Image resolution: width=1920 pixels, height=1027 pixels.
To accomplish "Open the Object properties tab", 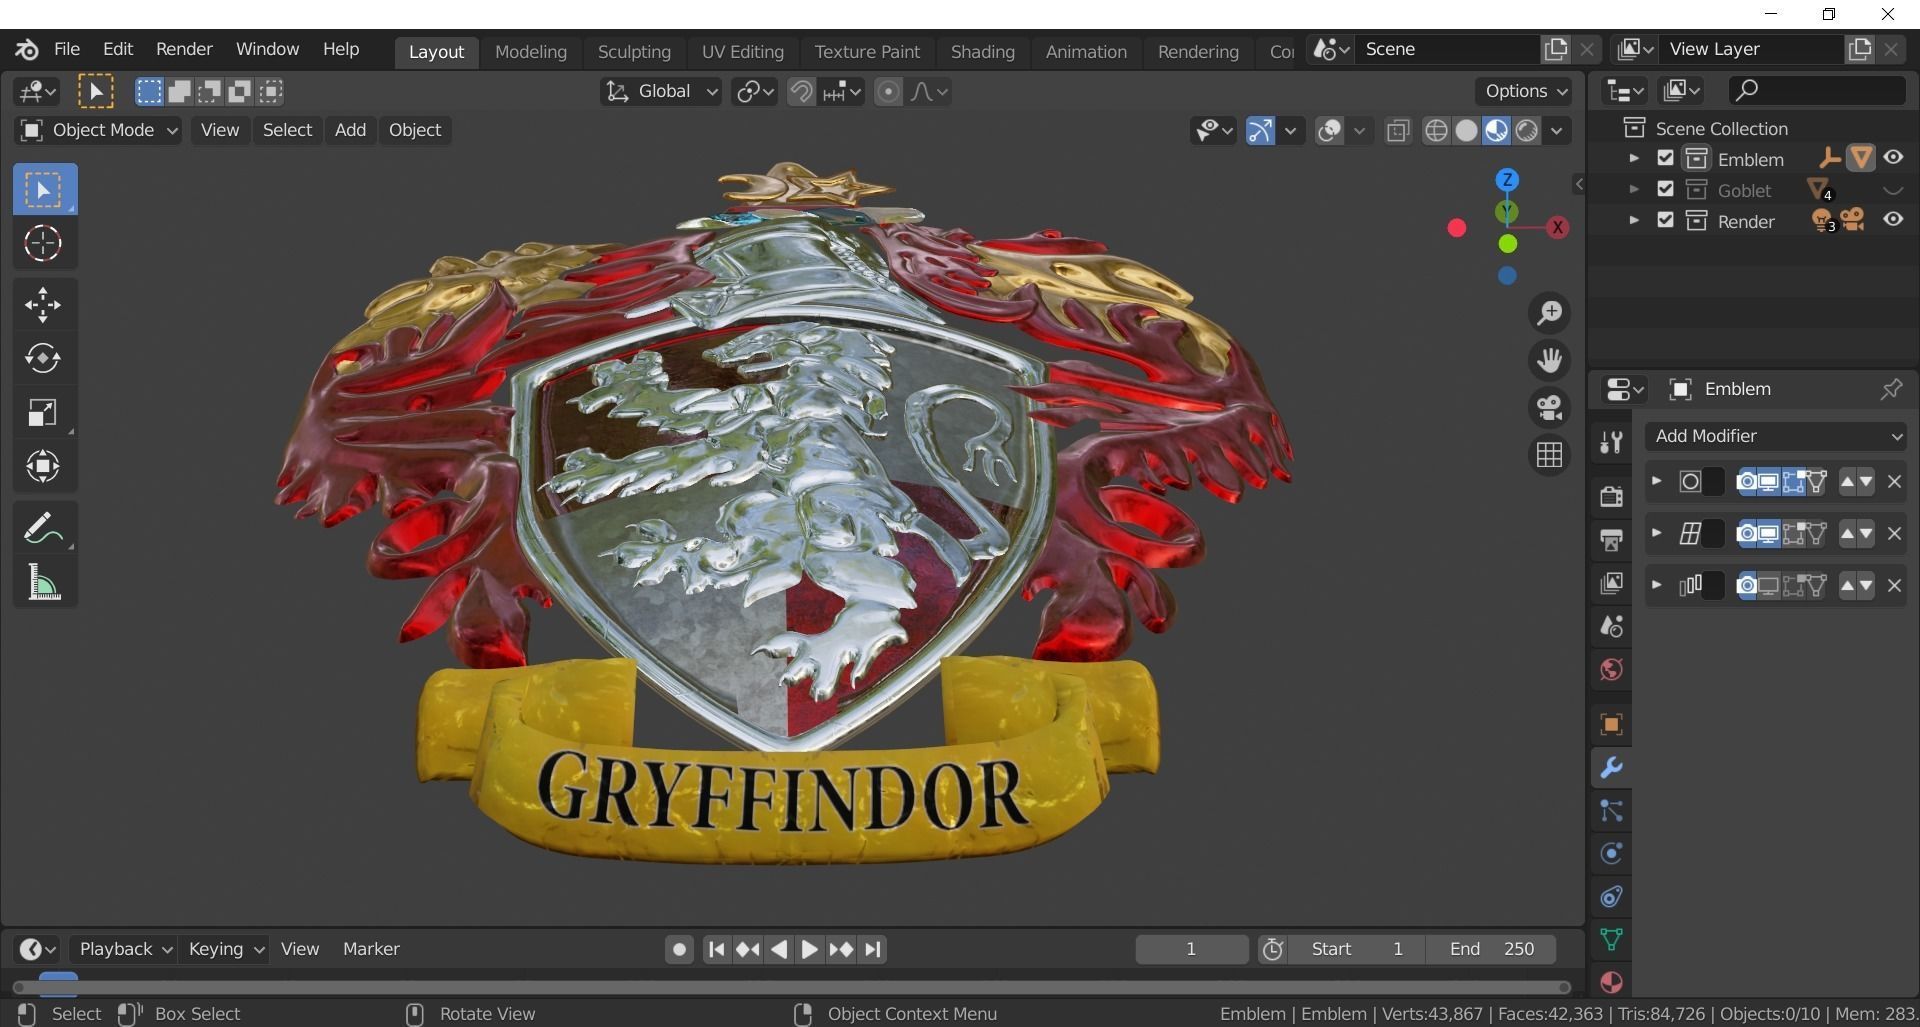I will tap(1611, 724).
